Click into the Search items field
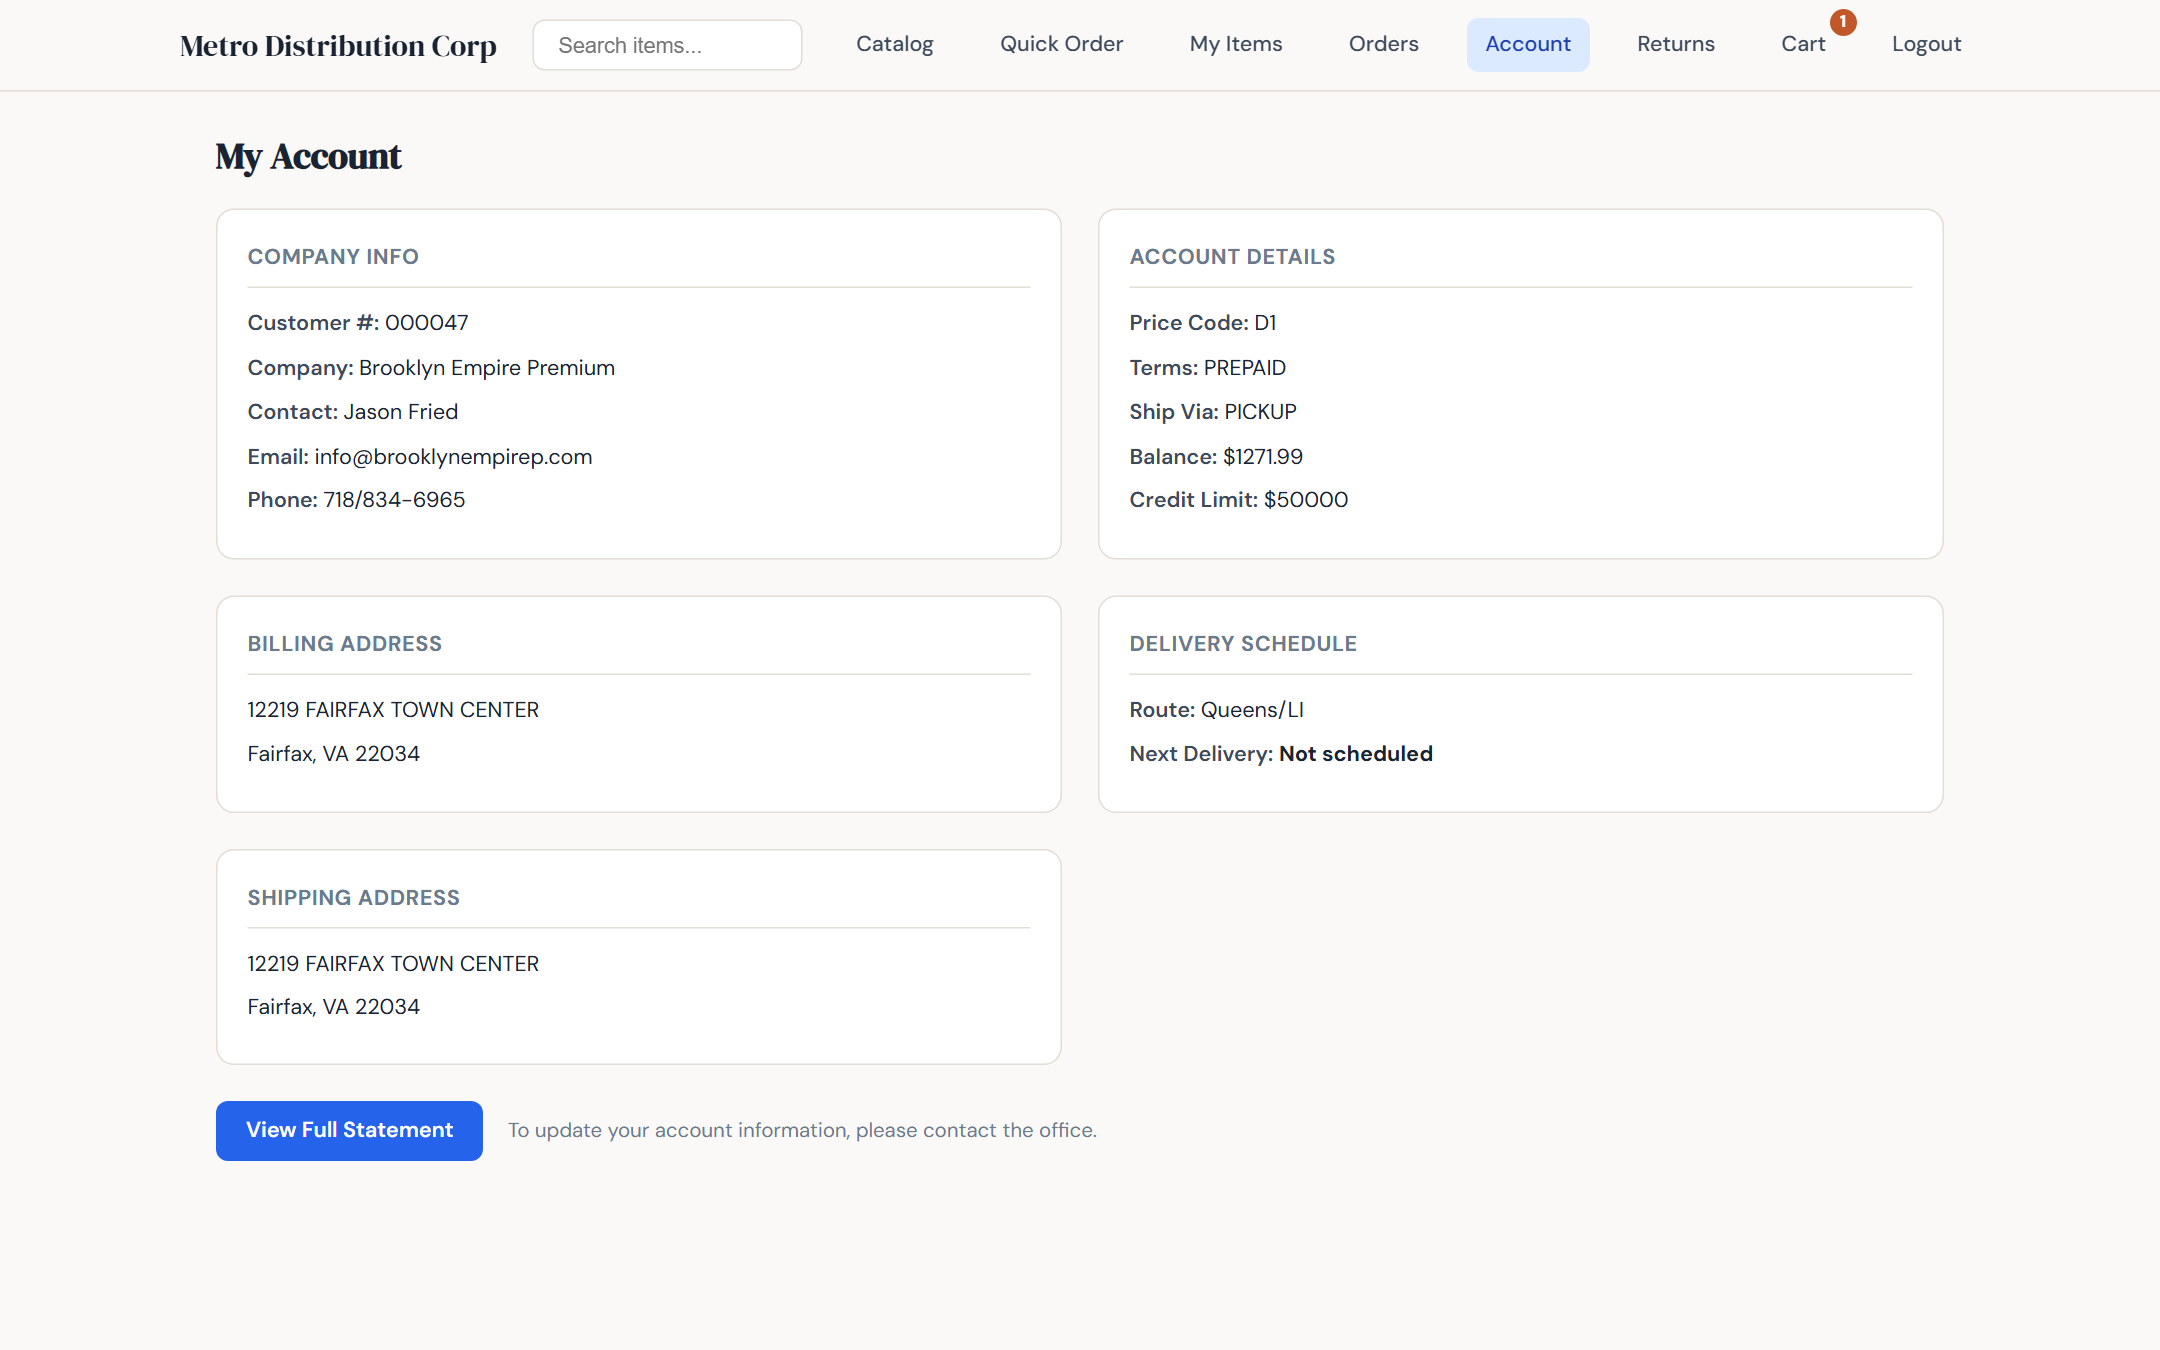The height and width of the screenshot is (1350, 2160). [x=666, y=44]
